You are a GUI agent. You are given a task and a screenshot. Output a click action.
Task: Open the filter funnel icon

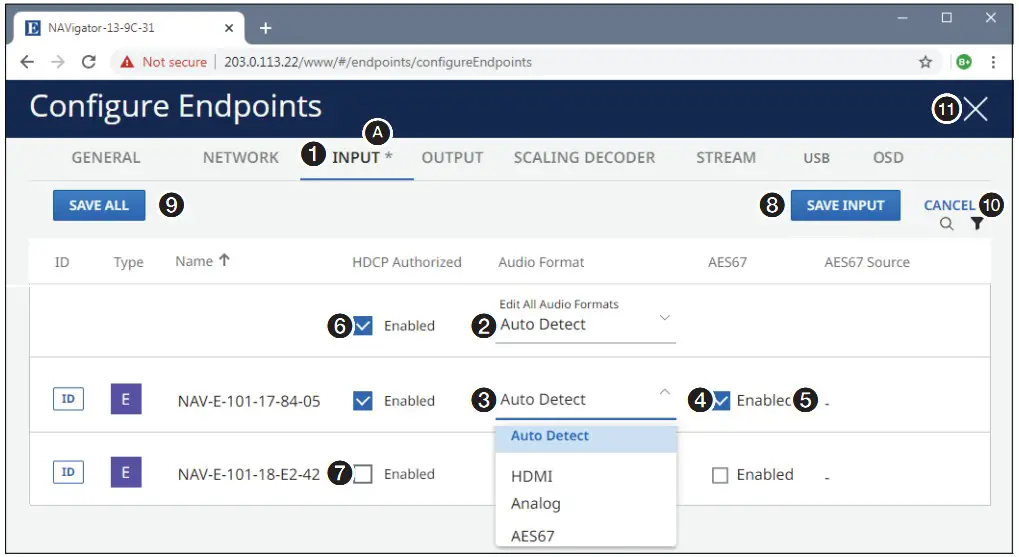pos(977,224)
